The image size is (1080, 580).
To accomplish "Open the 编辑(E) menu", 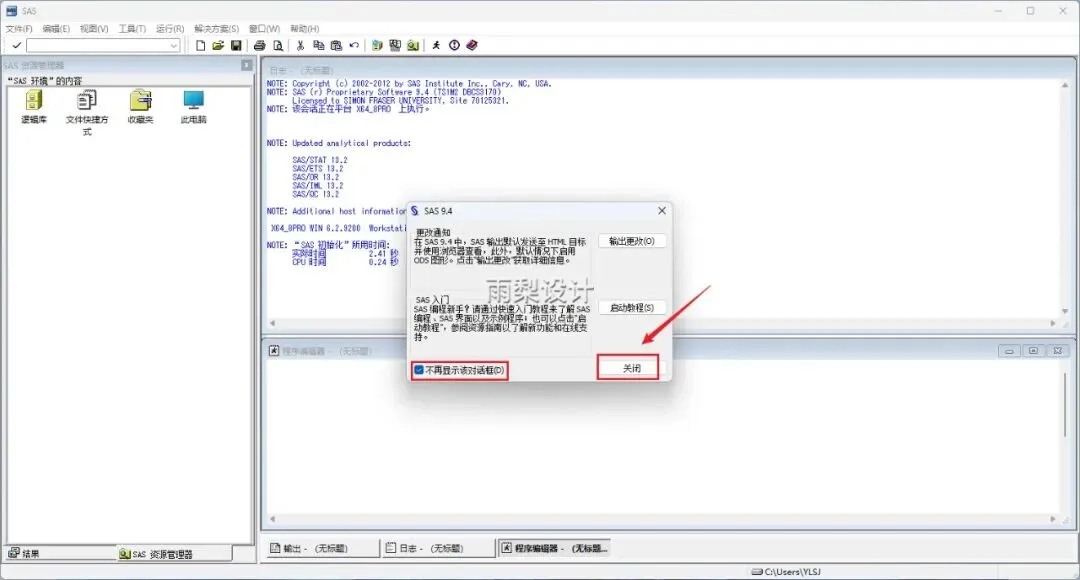I will 56,29.
